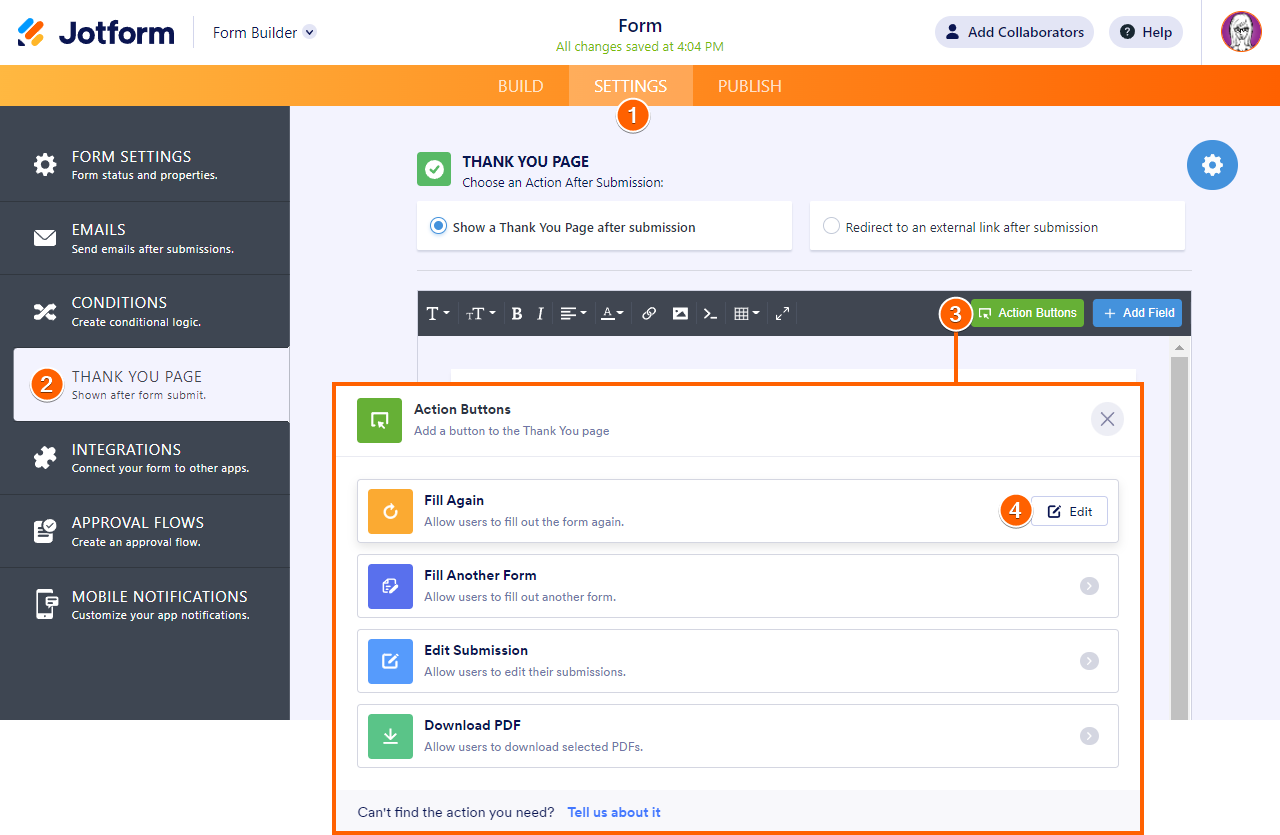This screenshot has height=835, width=1280.
Task: Switch to the BUILD tab
Action: (520, 86)
